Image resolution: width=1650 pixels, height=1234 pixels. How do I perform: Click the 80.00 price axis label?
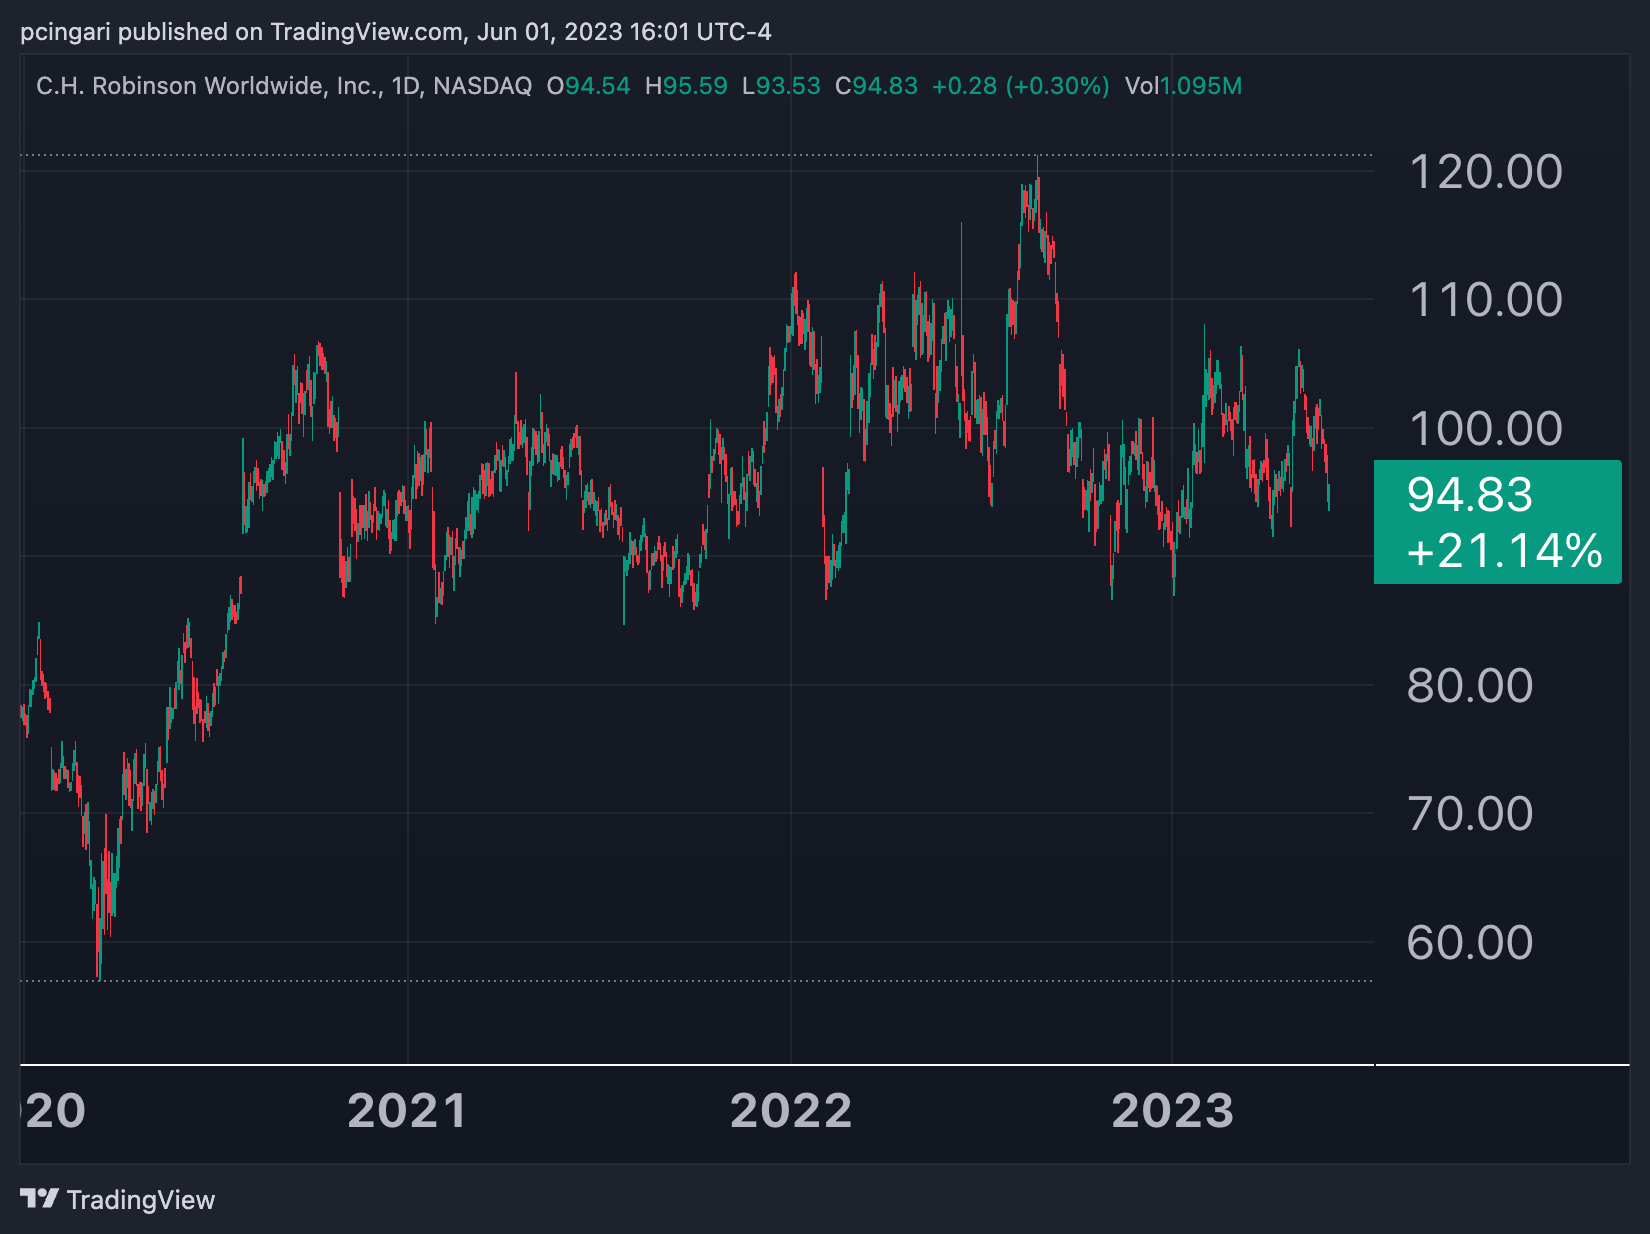[x=1470, y=686]
